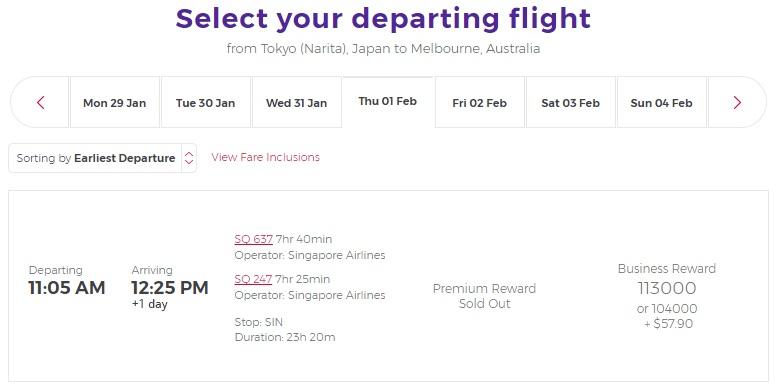Screen dimensions: 775x387
Task: Open flight SQ 637 details link
Action: 254,239
